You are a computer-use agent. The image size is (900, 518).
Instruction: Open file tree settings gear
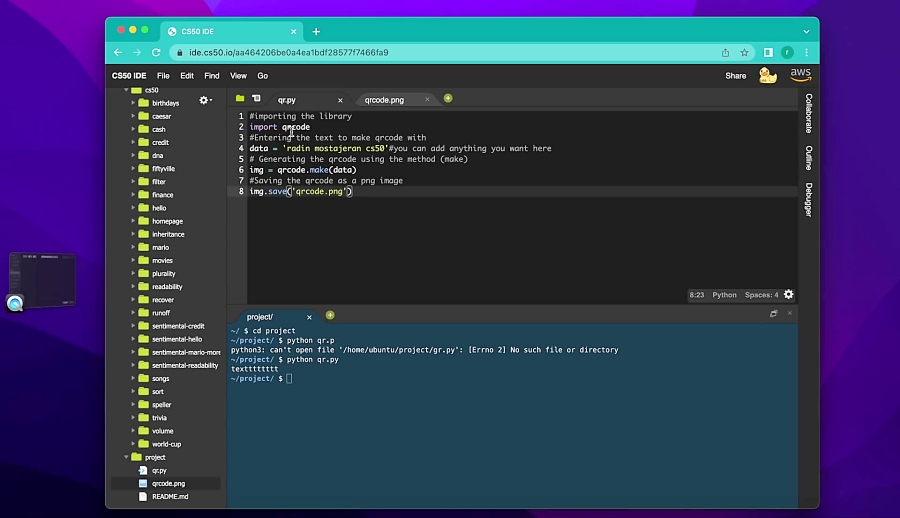[205, 100]
